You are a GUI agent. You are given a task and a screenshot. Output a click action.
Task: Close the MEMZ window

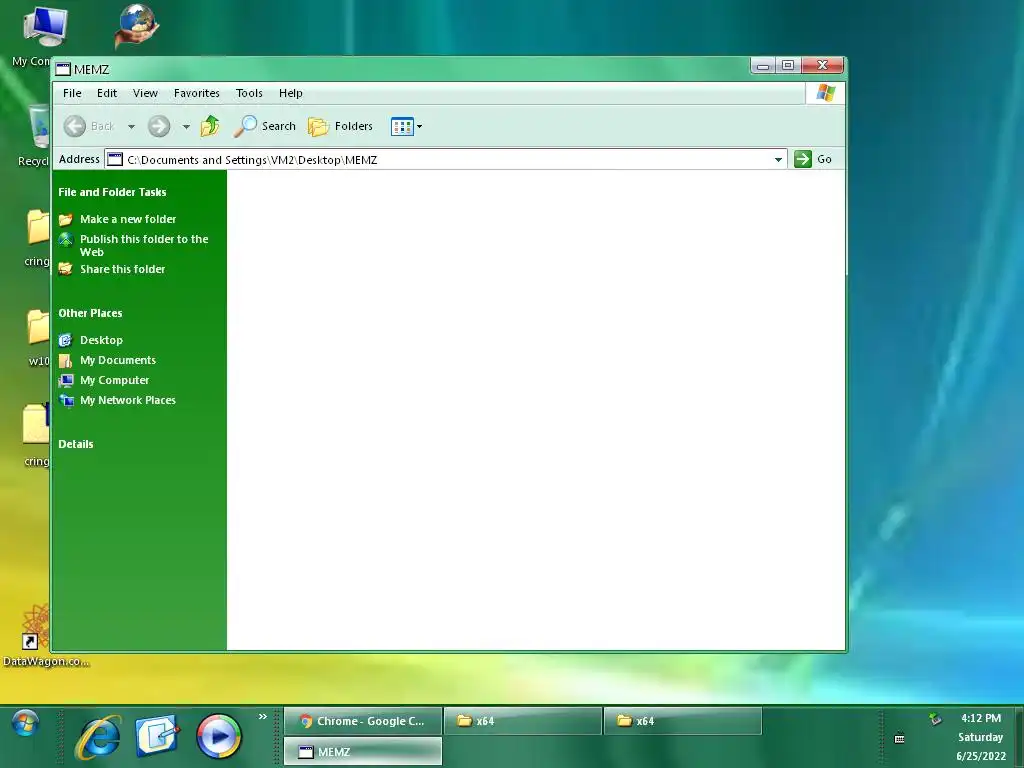[x=822, y=65]
